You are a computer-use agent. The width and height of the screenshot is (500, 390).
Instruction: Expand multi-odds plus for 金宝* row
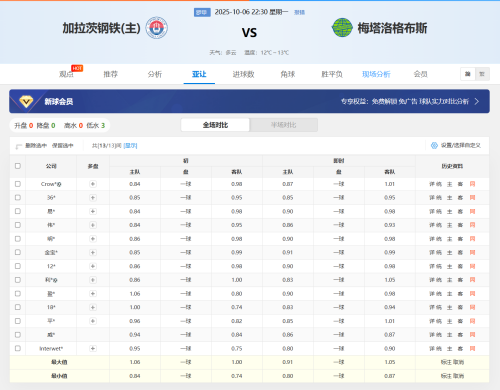coord(93,252)
